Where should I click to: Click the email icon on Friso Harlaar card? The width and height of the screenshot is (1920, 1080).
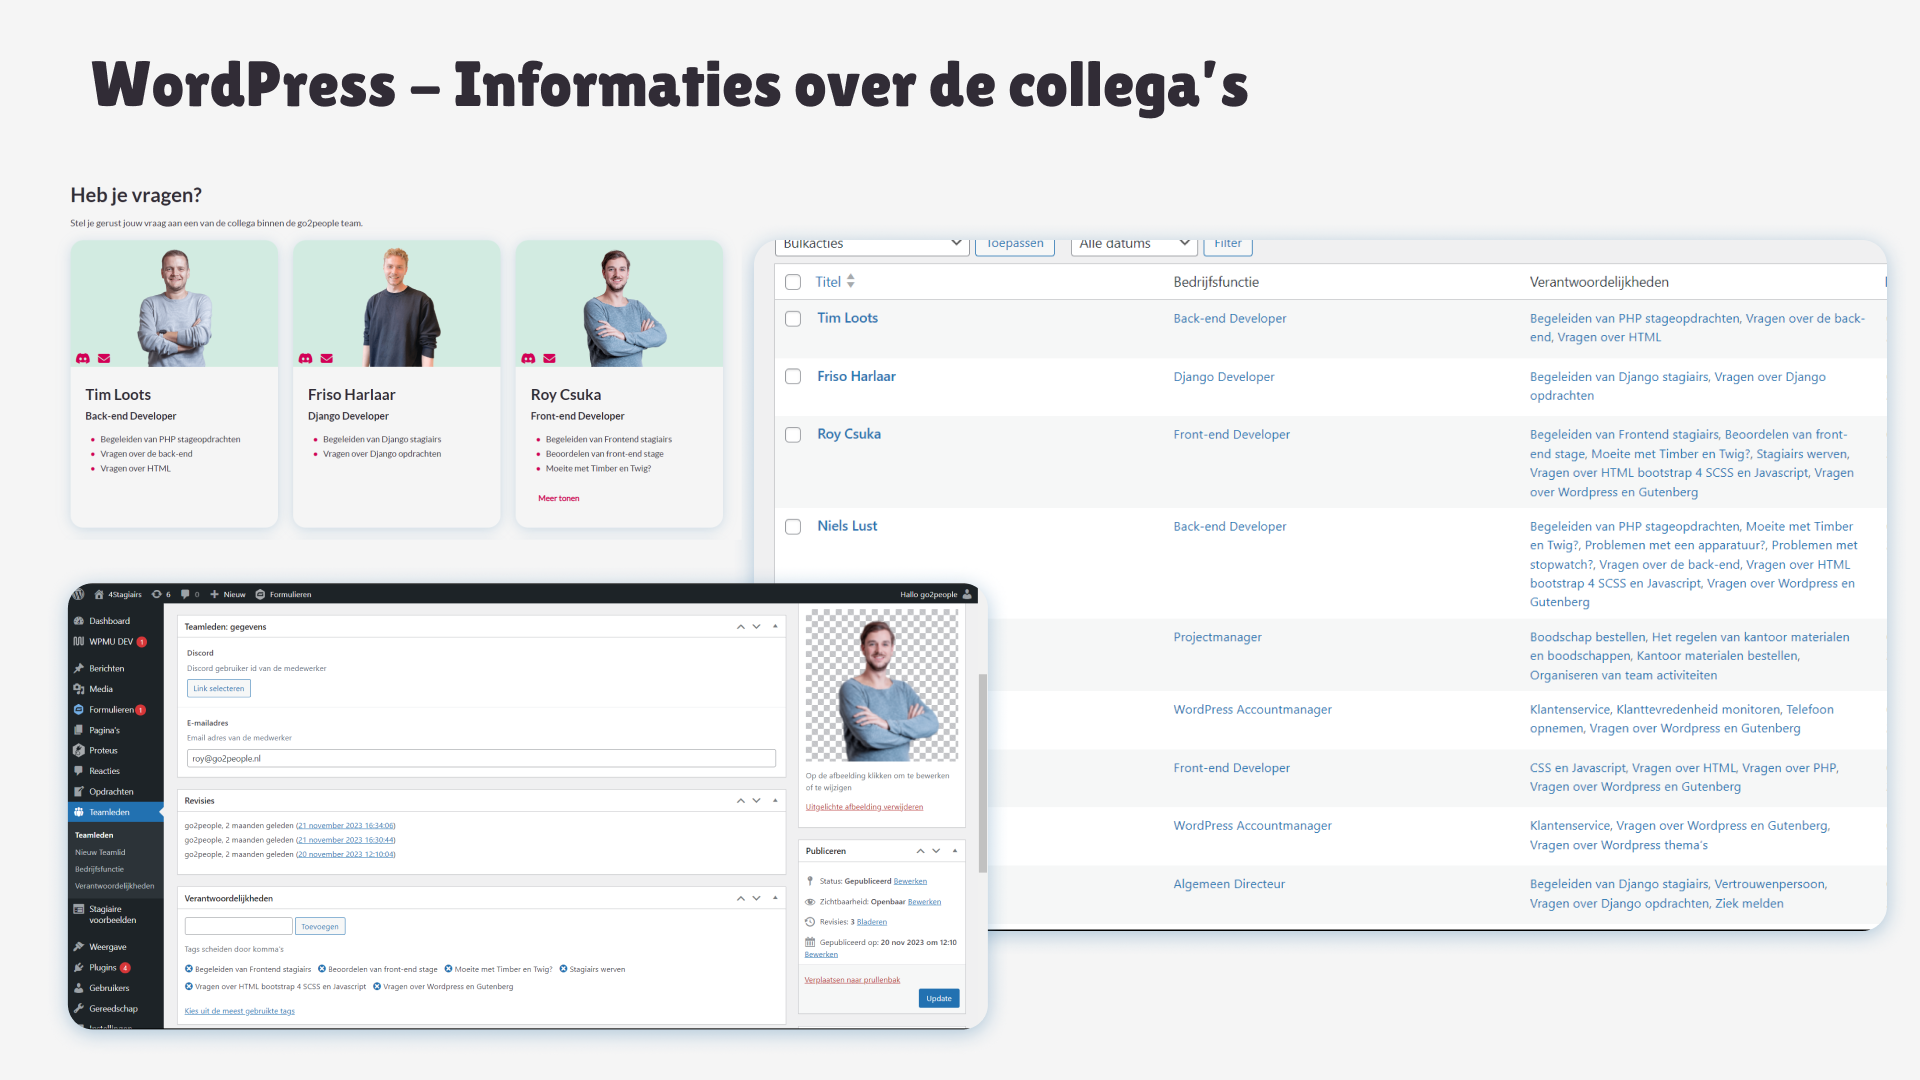click(327, 358)
